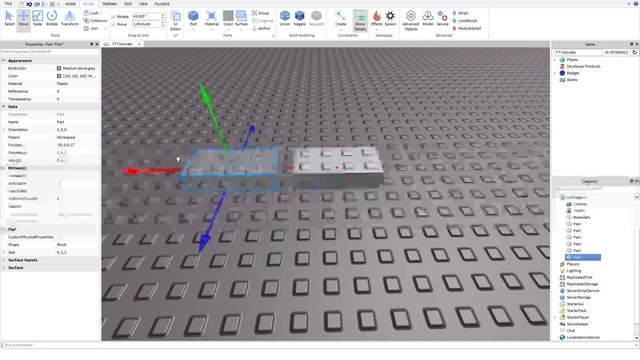This screenshot has height=360, width=640.
Task: Expand the StarterPlayer node
Action: tap(555, 317)
